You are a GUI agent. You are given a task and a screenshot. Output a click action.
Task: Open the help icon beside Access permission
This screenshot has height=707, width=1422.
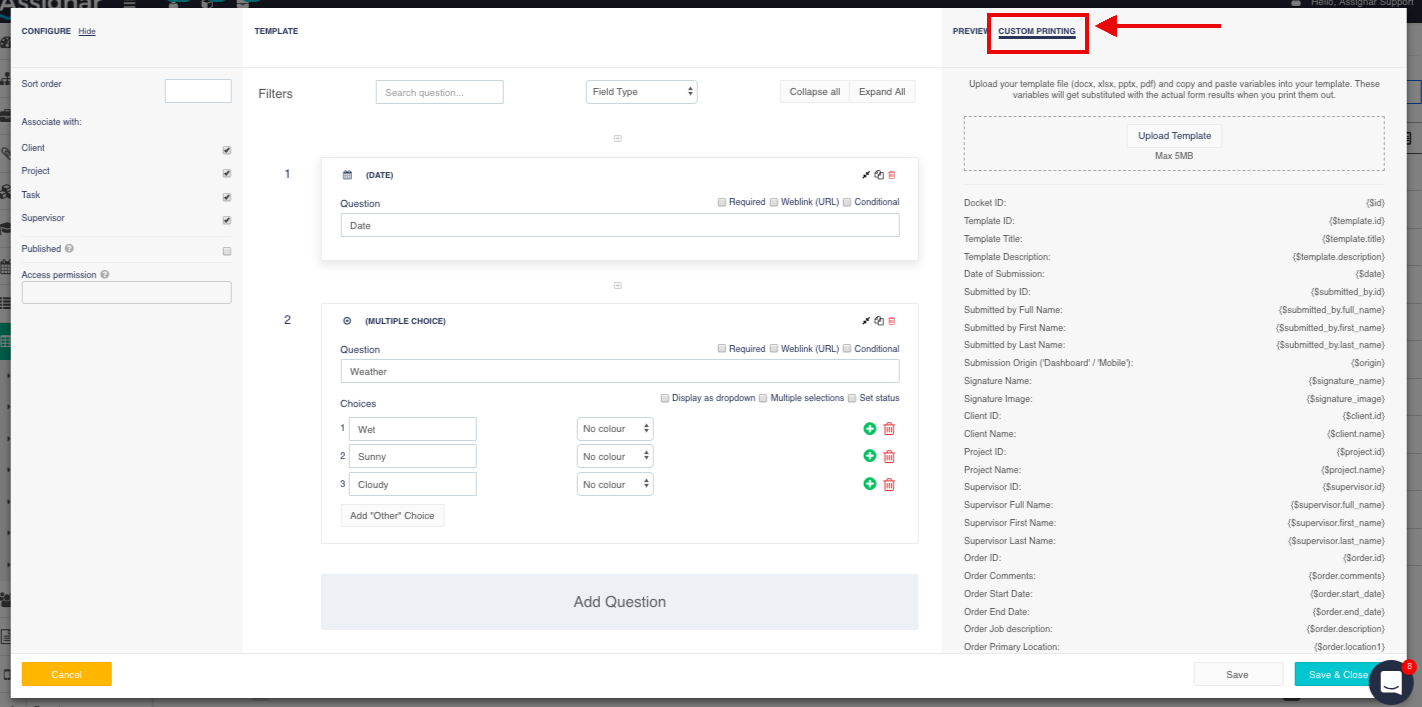tap(105, 274)
